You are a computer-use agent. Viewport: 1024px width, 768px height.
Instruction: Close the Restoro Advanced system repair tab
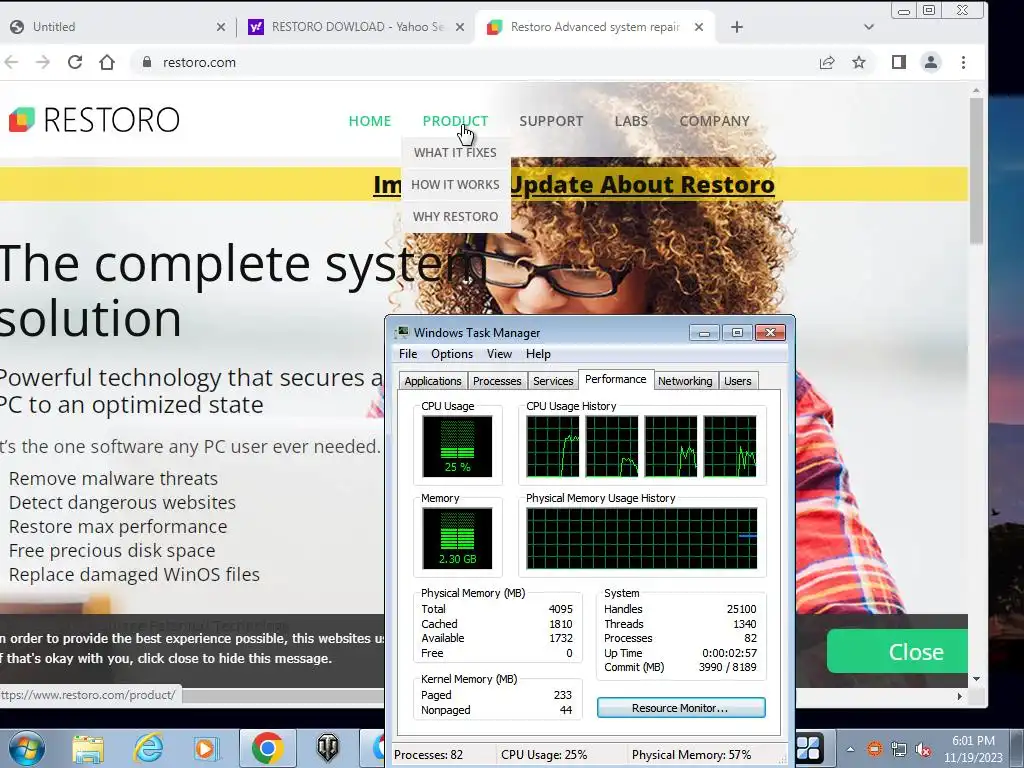click(x=699, y=27)
